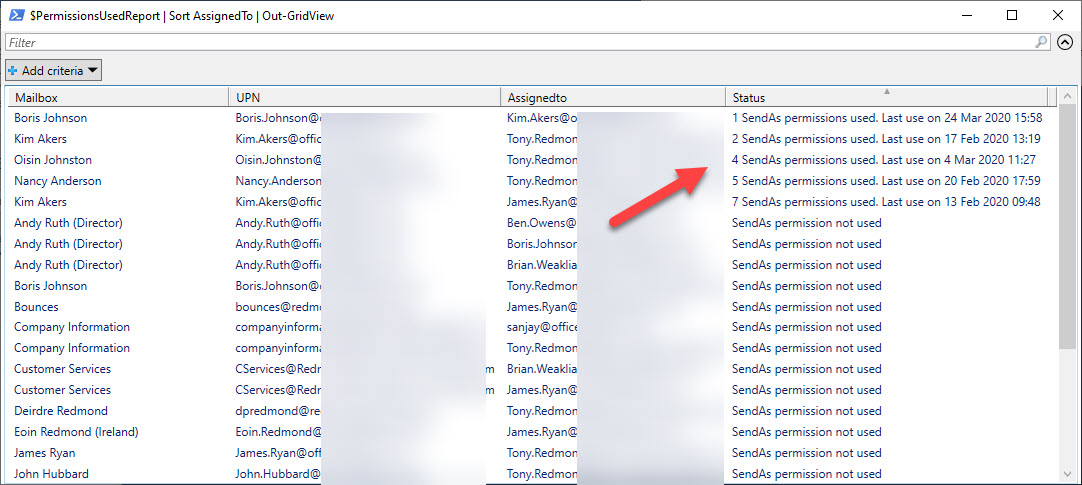Click the blue plus icon beside Add criteria

point(13,70)
